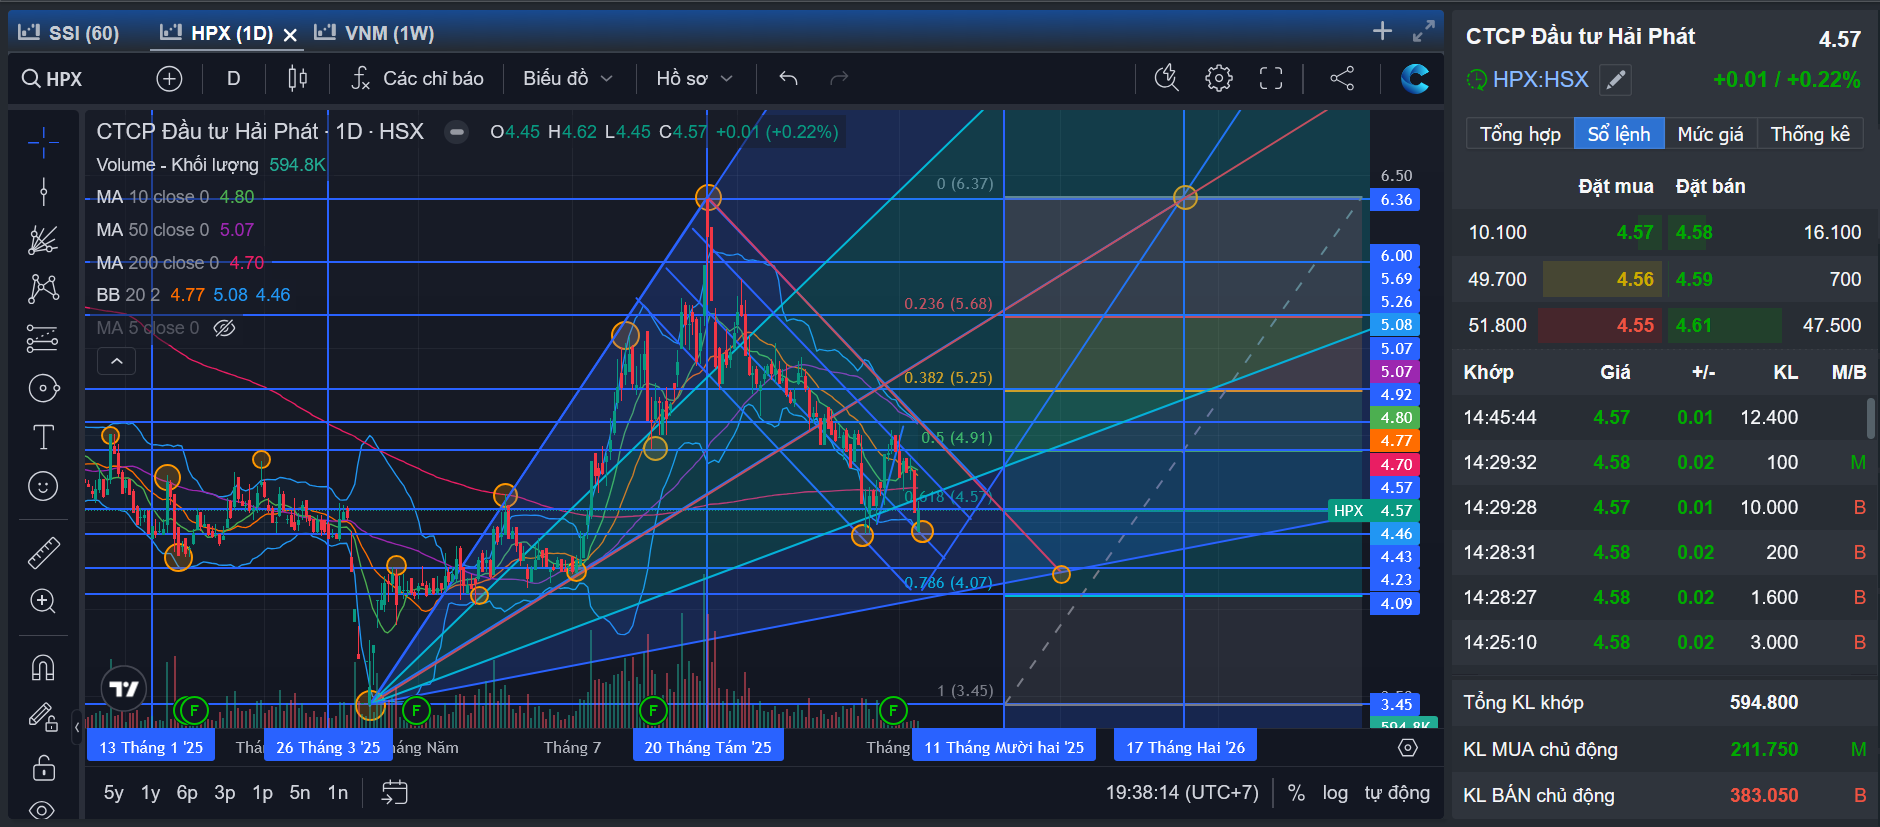Image resolution: width=1880 pixels, height=827 pixels.
Task: Click the pencil edit icon beside HPX:HSX
Action: (1616, 80)
